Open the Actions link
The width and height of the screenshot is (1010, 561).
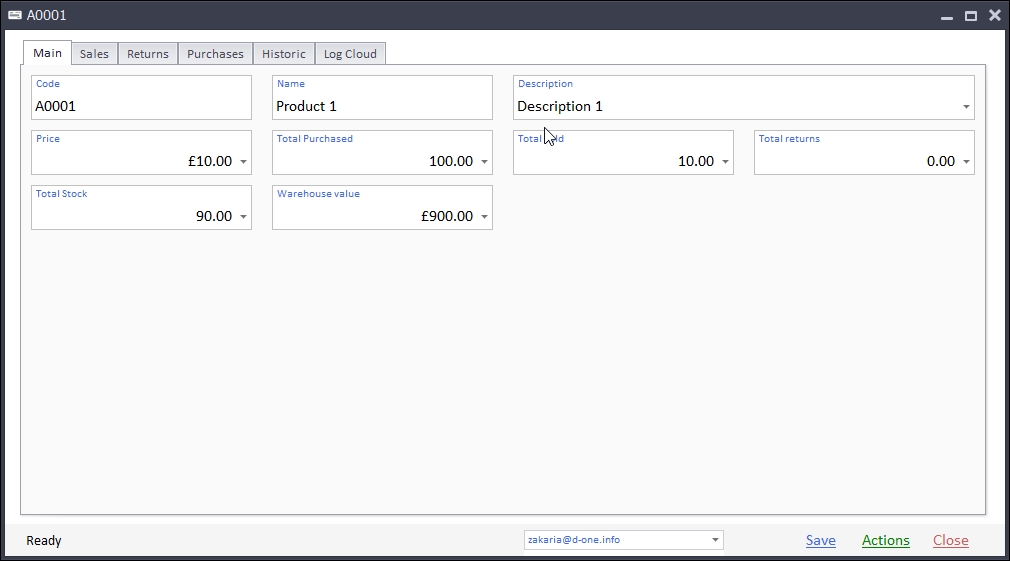[x=885, y=540]
